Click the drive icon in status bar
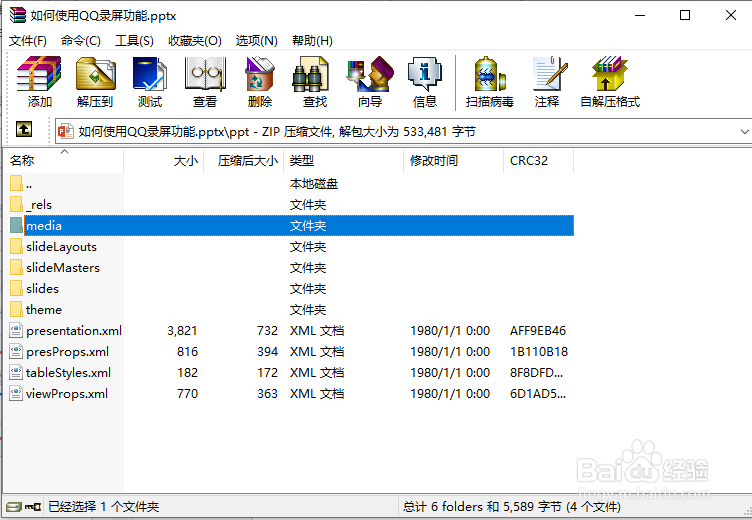The image size is (752, 520). [x=14, y=507]
